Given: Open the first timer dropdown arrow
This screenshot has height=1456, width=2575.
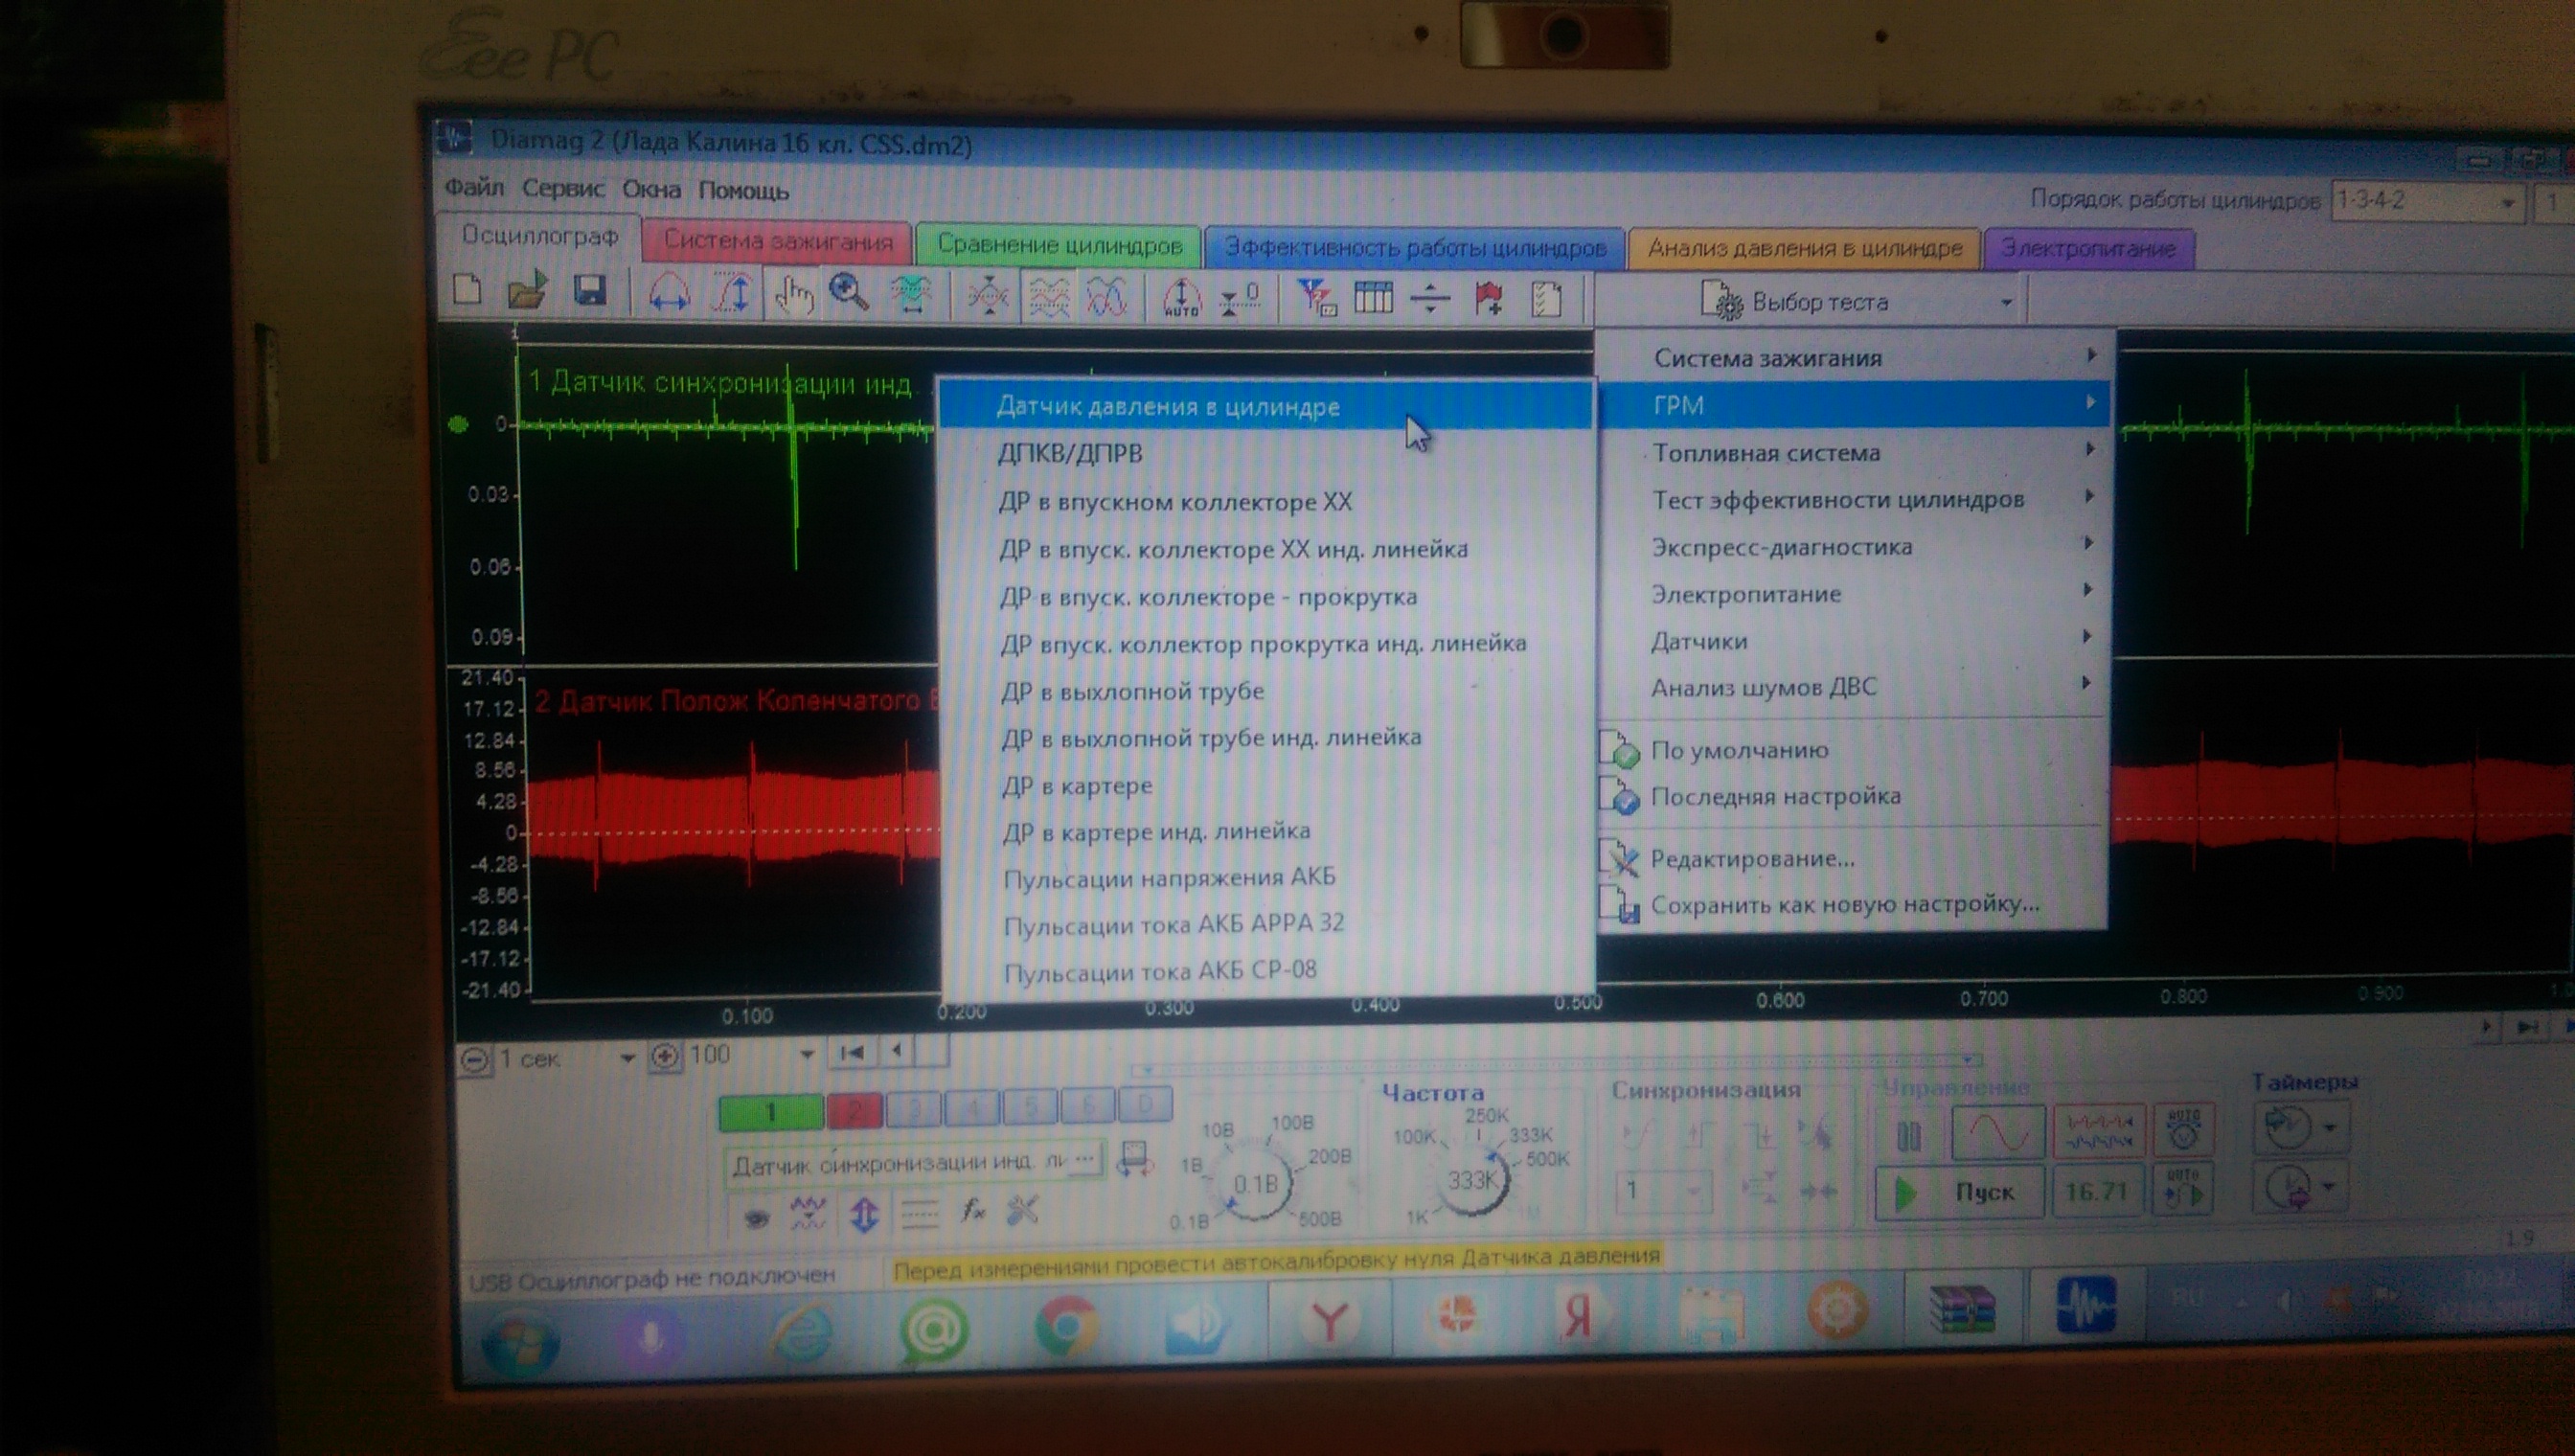Looking at the screenshot, I should 2329,1128.
